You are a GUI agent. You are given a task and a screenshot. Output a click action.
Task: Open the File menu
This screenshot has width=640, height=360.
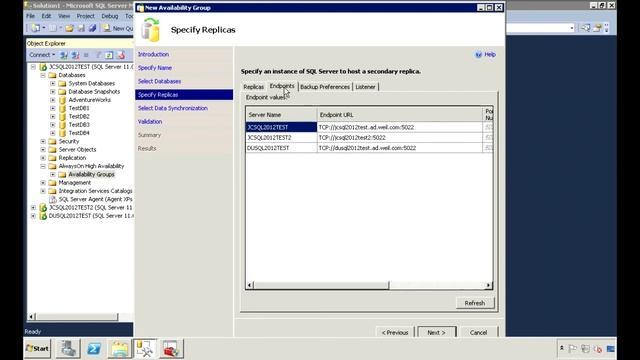pyautogui.click(x=31, y=16)
